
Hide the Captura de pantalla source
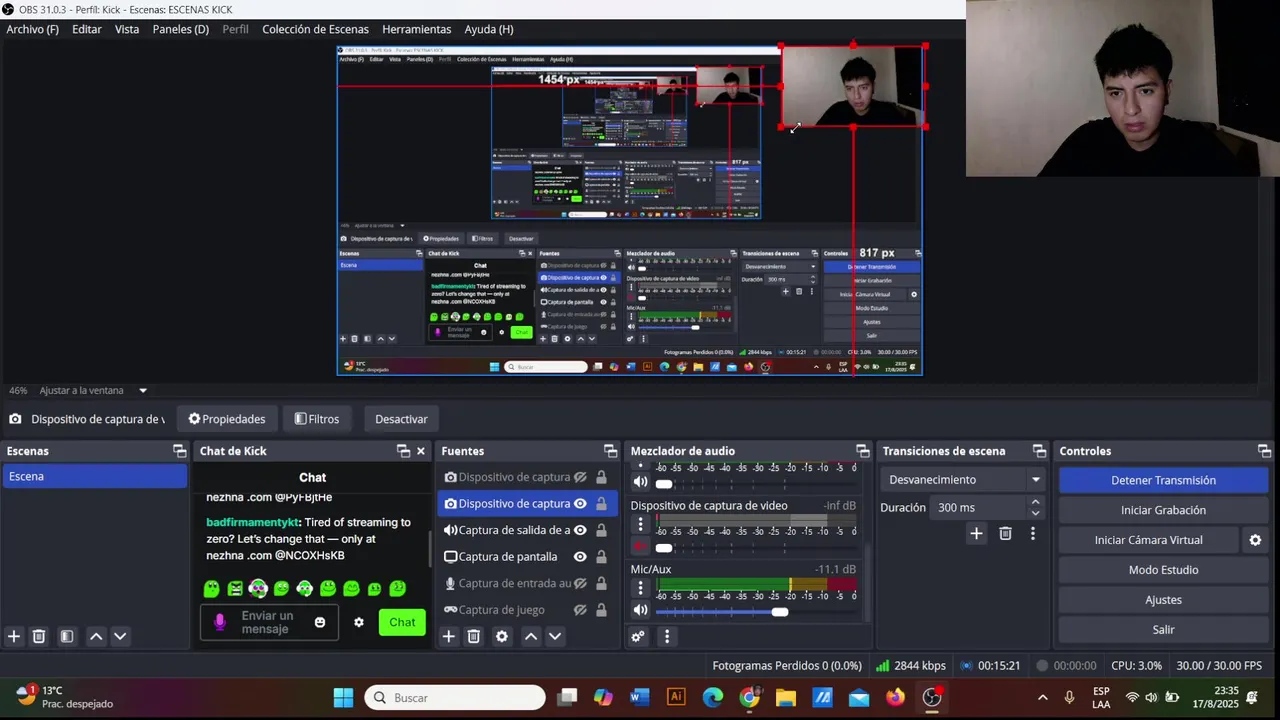pos(580,557)
